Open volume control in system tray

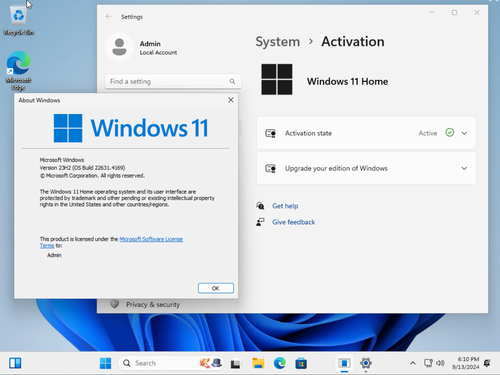coord(440,363)
